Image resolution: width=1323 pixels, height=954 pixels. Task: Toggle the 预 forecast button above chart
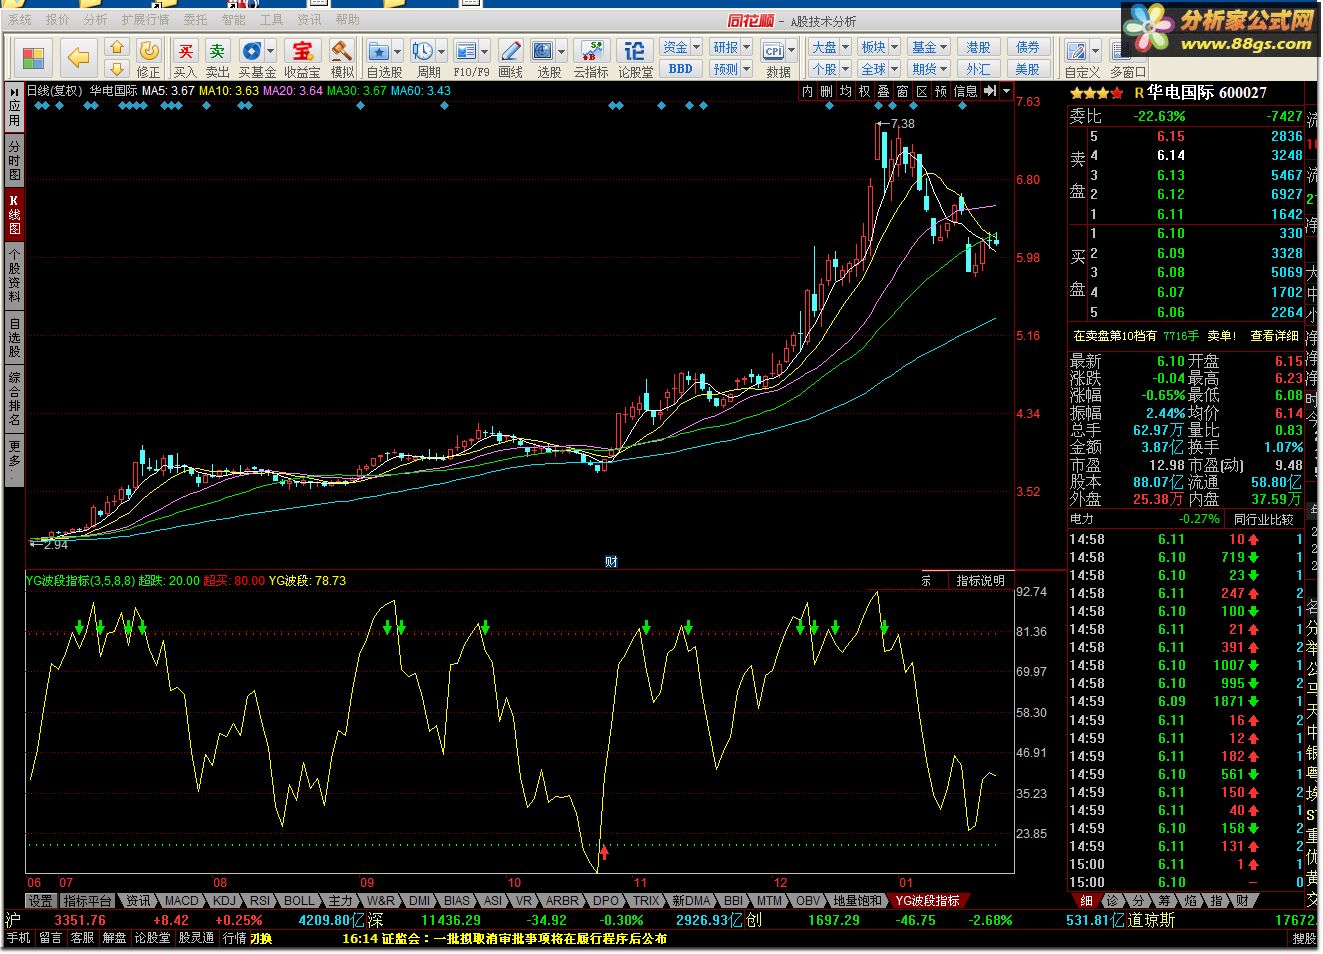pos(941,91)
